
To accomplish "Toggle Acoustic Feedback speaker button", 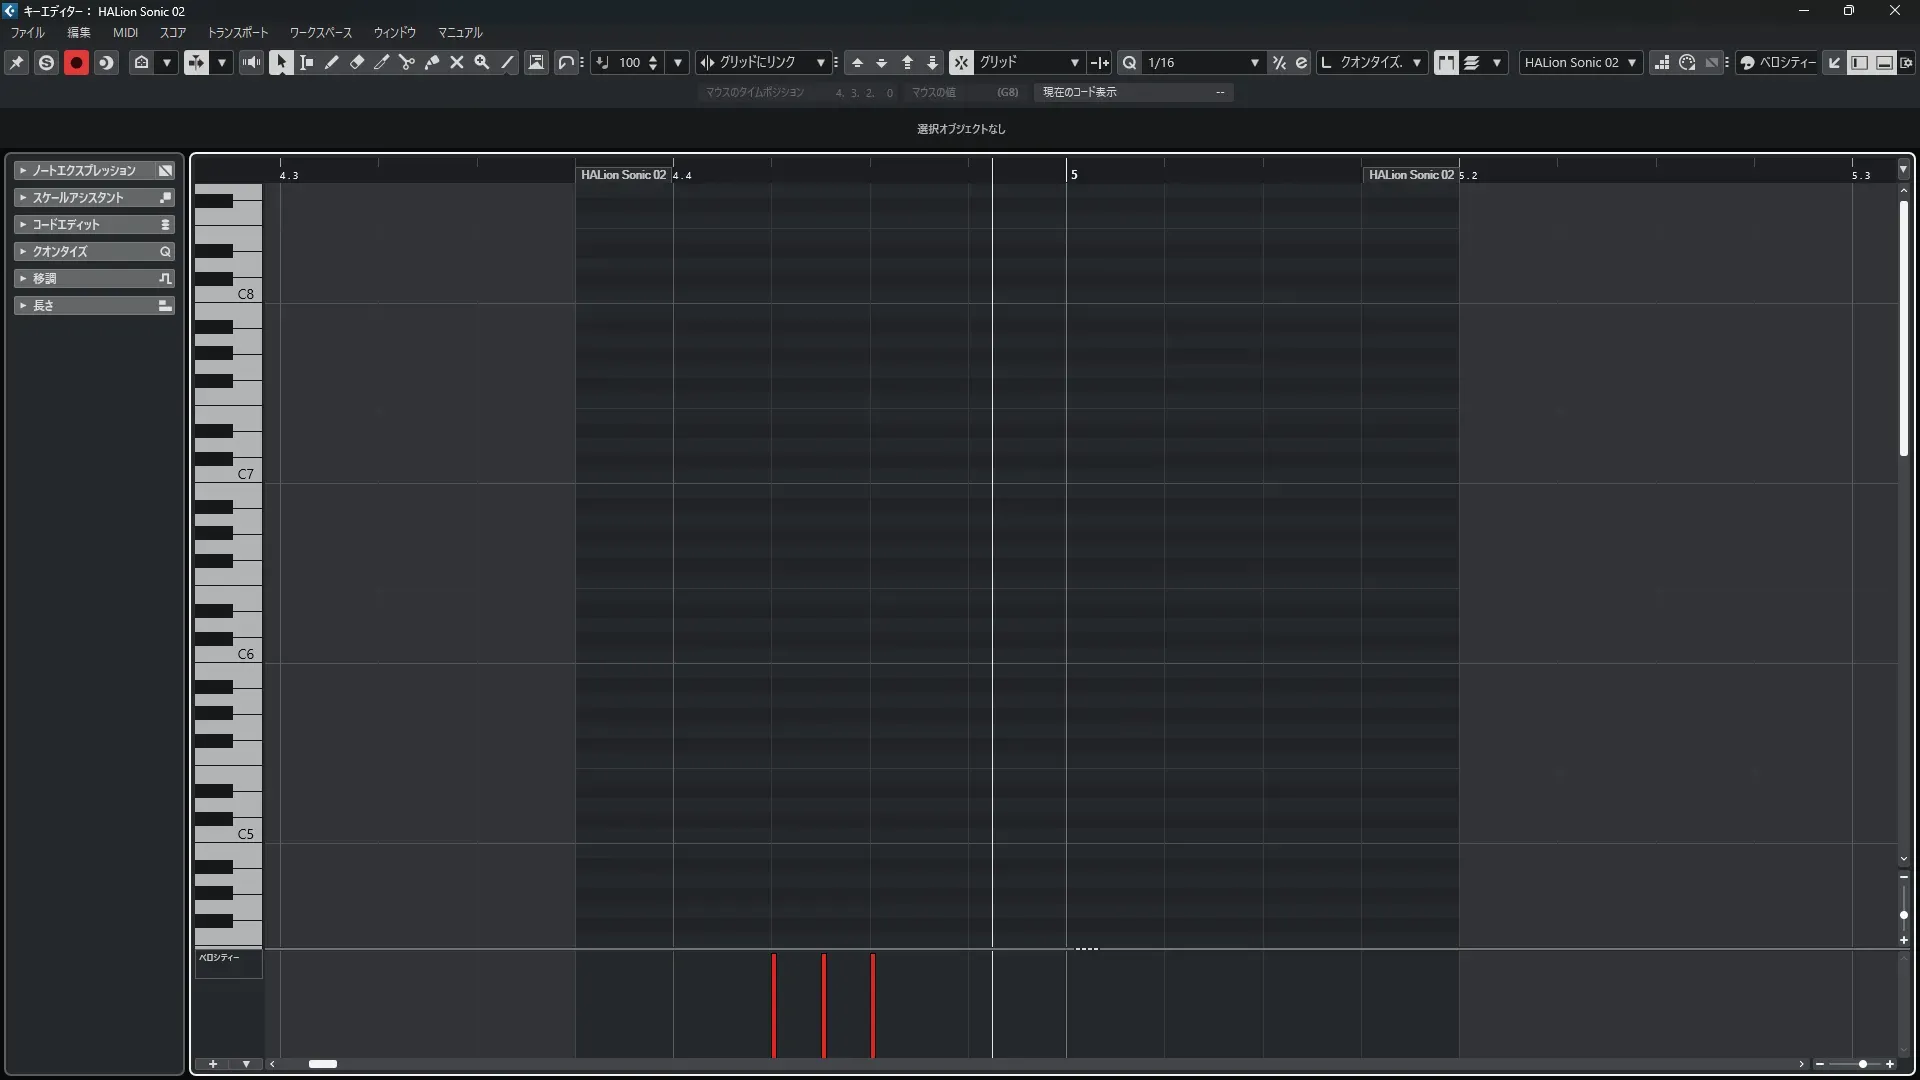I will (x=252, y=62).
